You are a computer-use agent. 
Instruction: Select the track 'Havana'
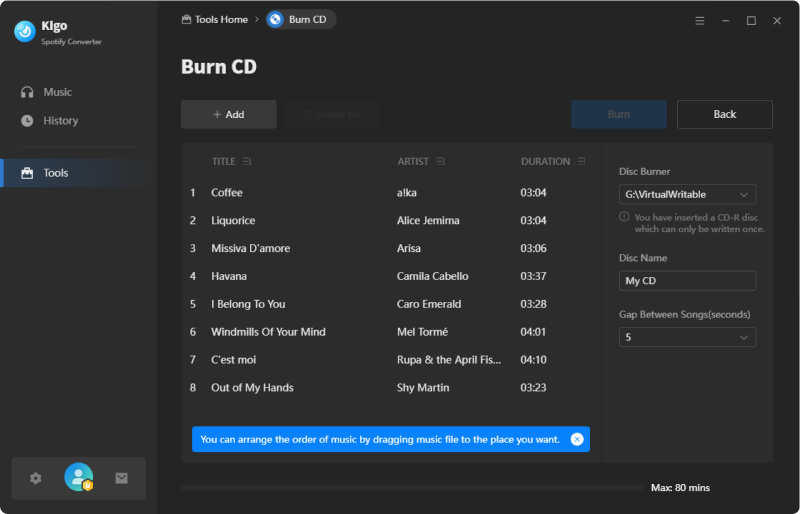pos(229,276)
